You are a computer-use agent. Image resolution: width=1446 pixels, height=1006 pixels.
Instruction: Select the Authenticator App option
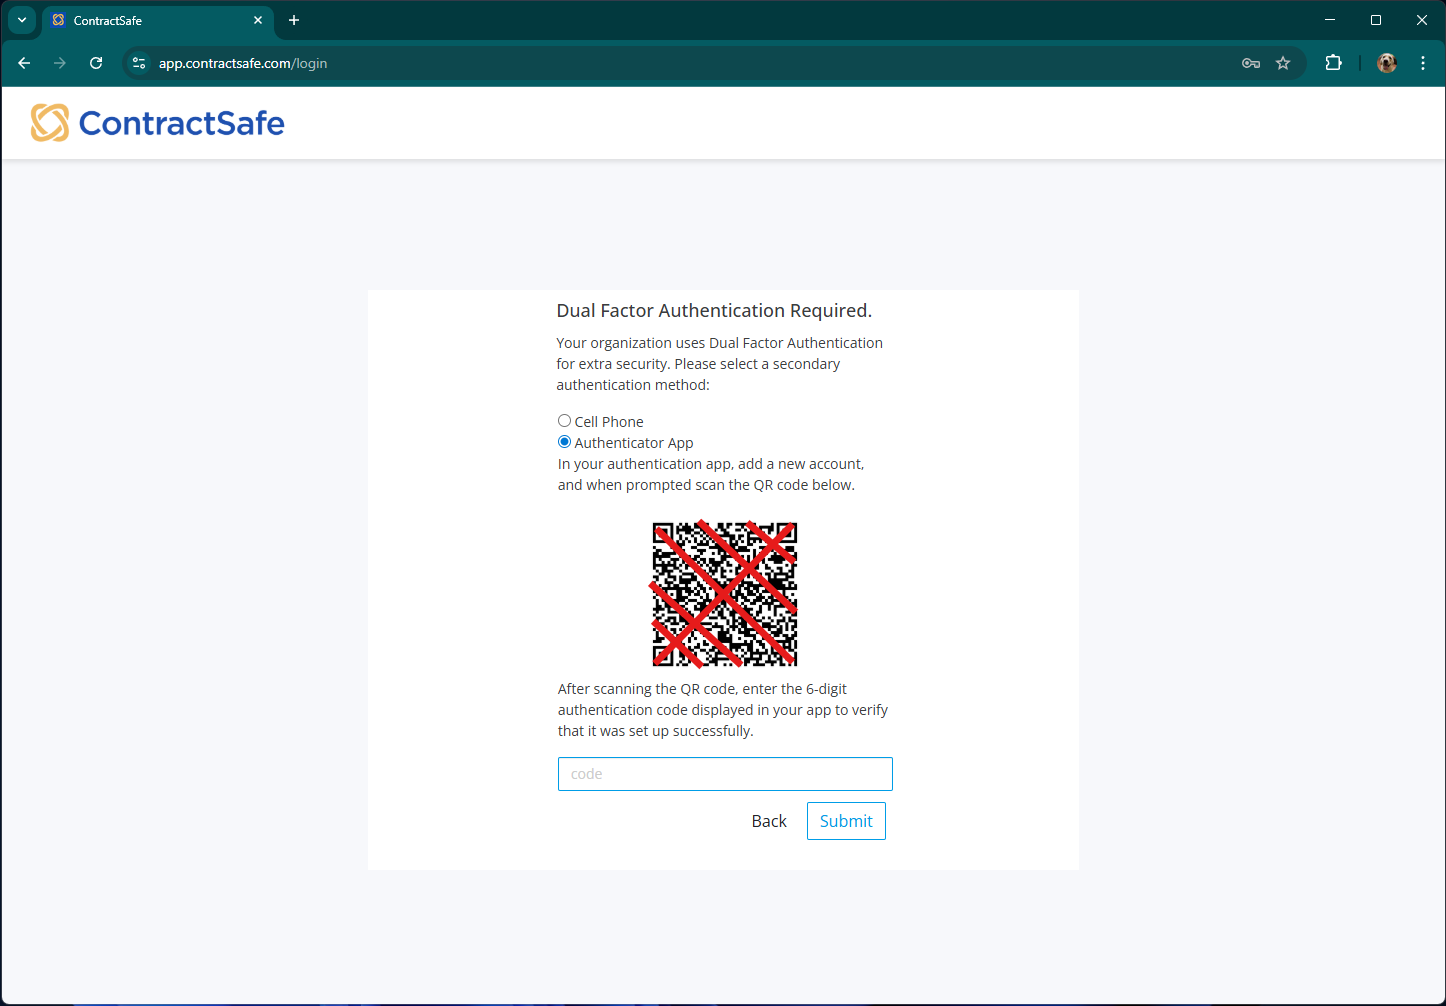pyautogui.click(x=564, y=441)
